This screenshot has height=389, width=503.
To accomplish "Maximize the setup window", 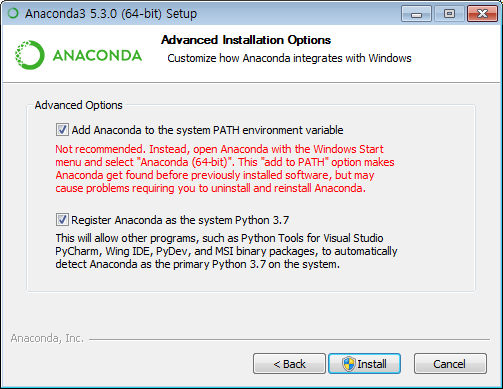I will coord(449,14).
